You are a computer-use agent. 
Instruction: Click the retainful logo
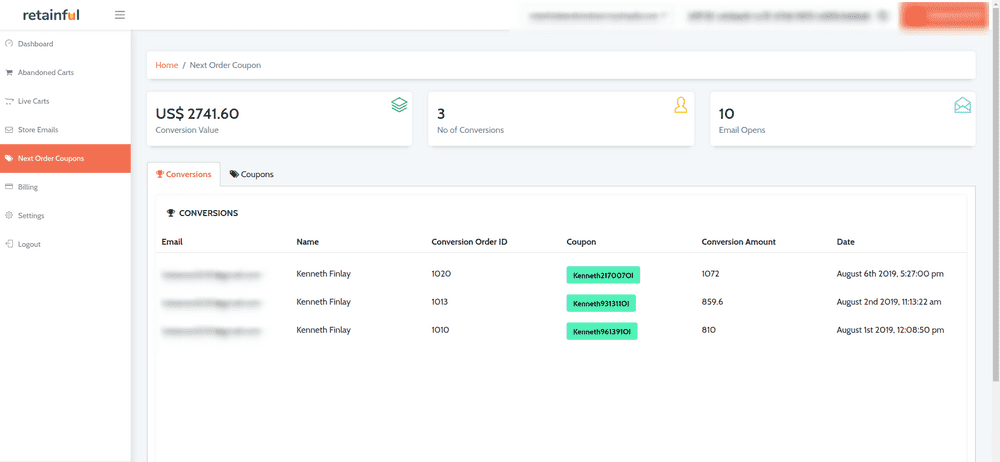[51, 15]
